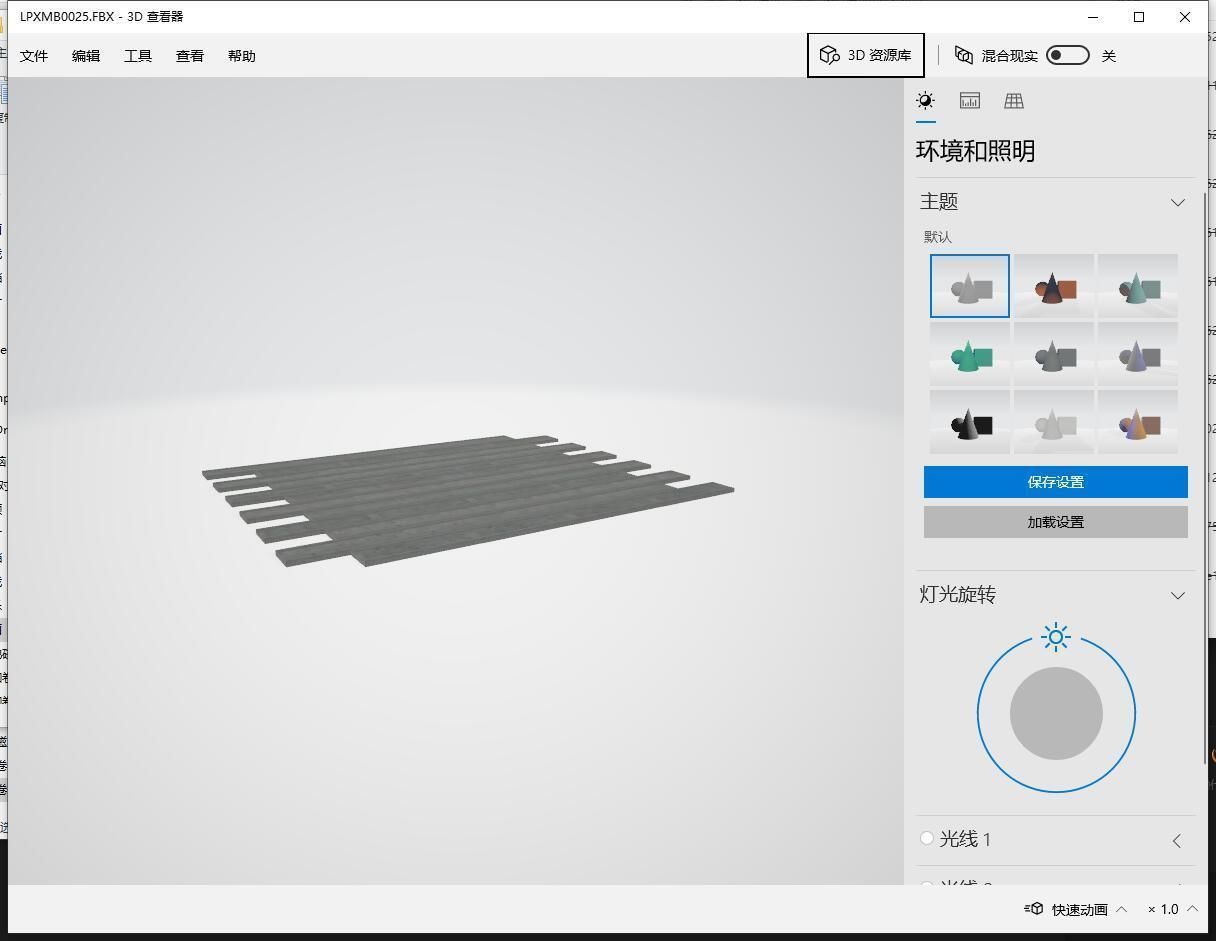The image size is (1216, 941).
Task: Open the Stats and Shading tab icon
Action: [969, 100]
